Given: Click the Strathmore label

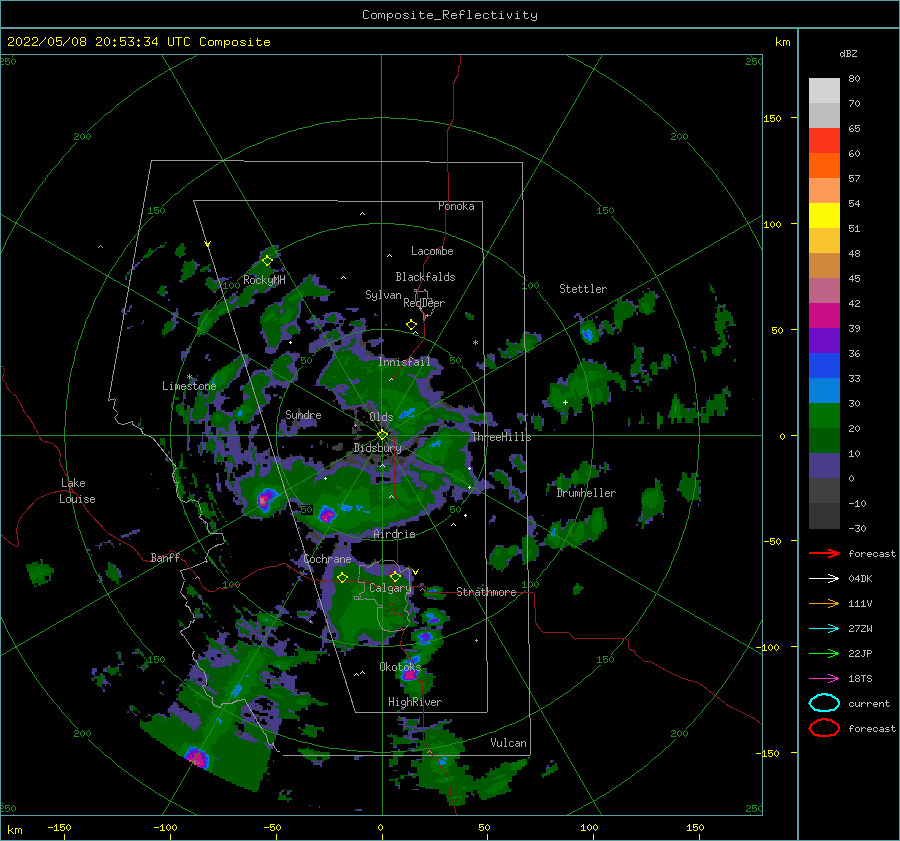Looking at the screenshot, I should pyautogui.click(x=486, y=592).
